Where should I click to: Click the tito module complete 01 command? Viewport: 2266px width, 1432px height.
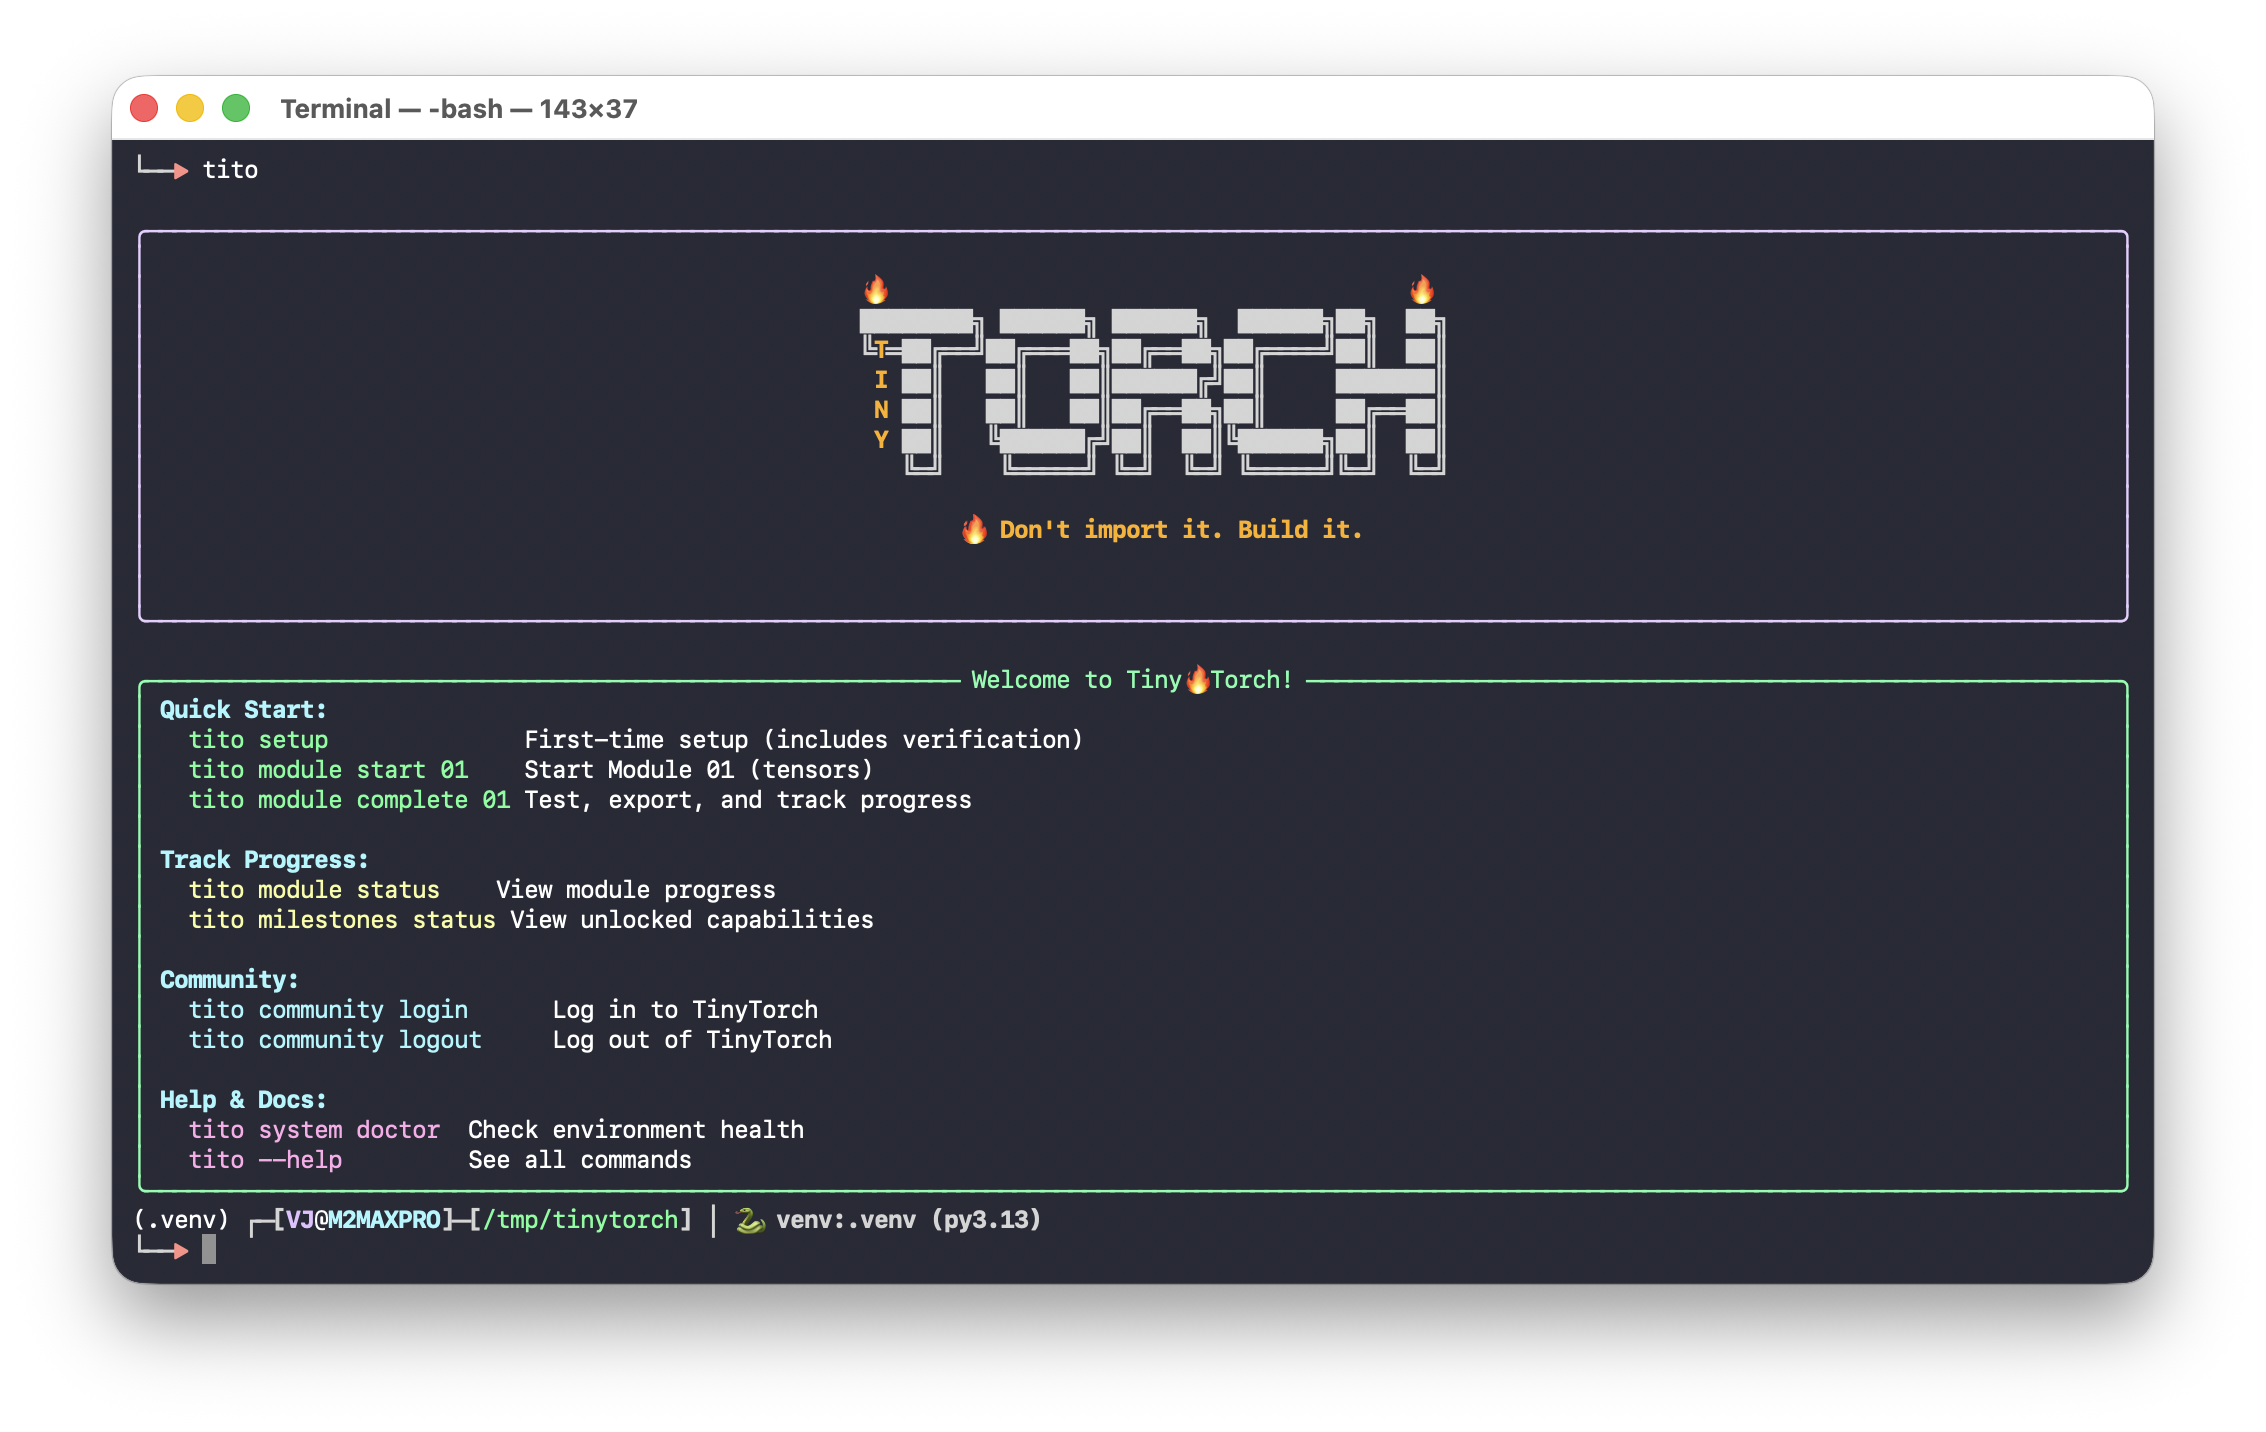point(350,799)
